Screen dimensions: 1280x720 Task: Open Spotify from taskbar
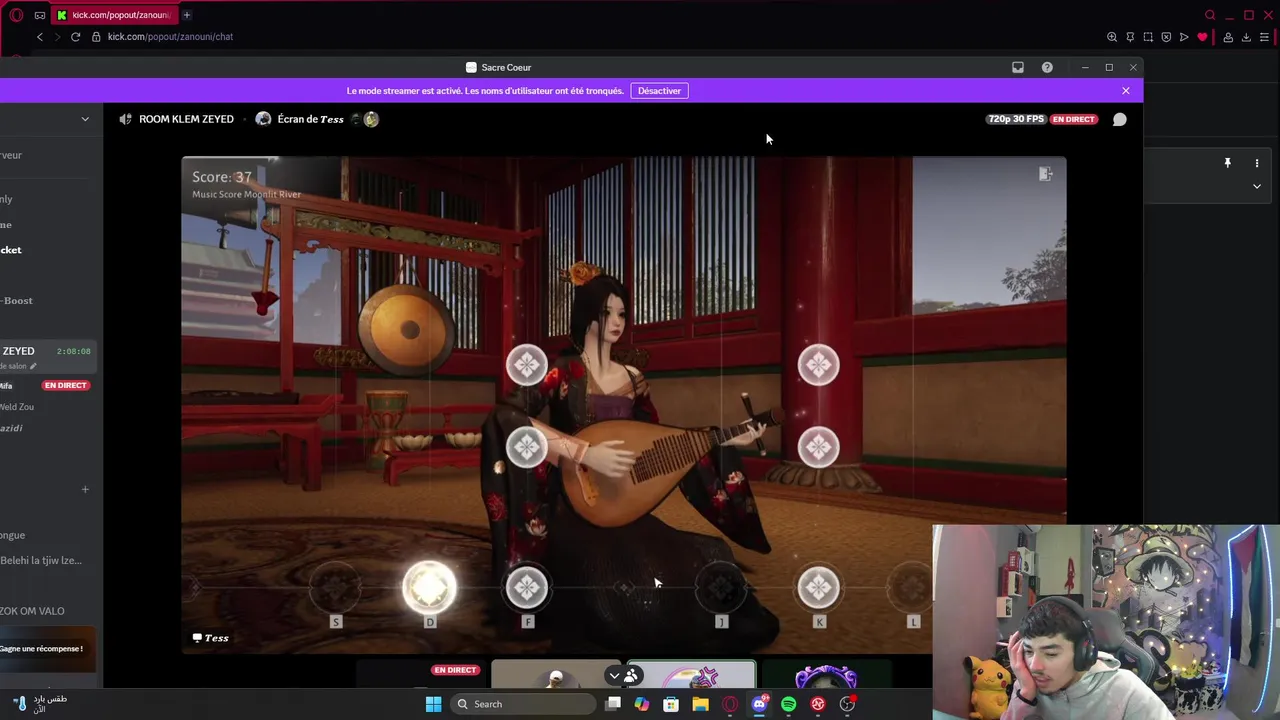tap(789, 704)
